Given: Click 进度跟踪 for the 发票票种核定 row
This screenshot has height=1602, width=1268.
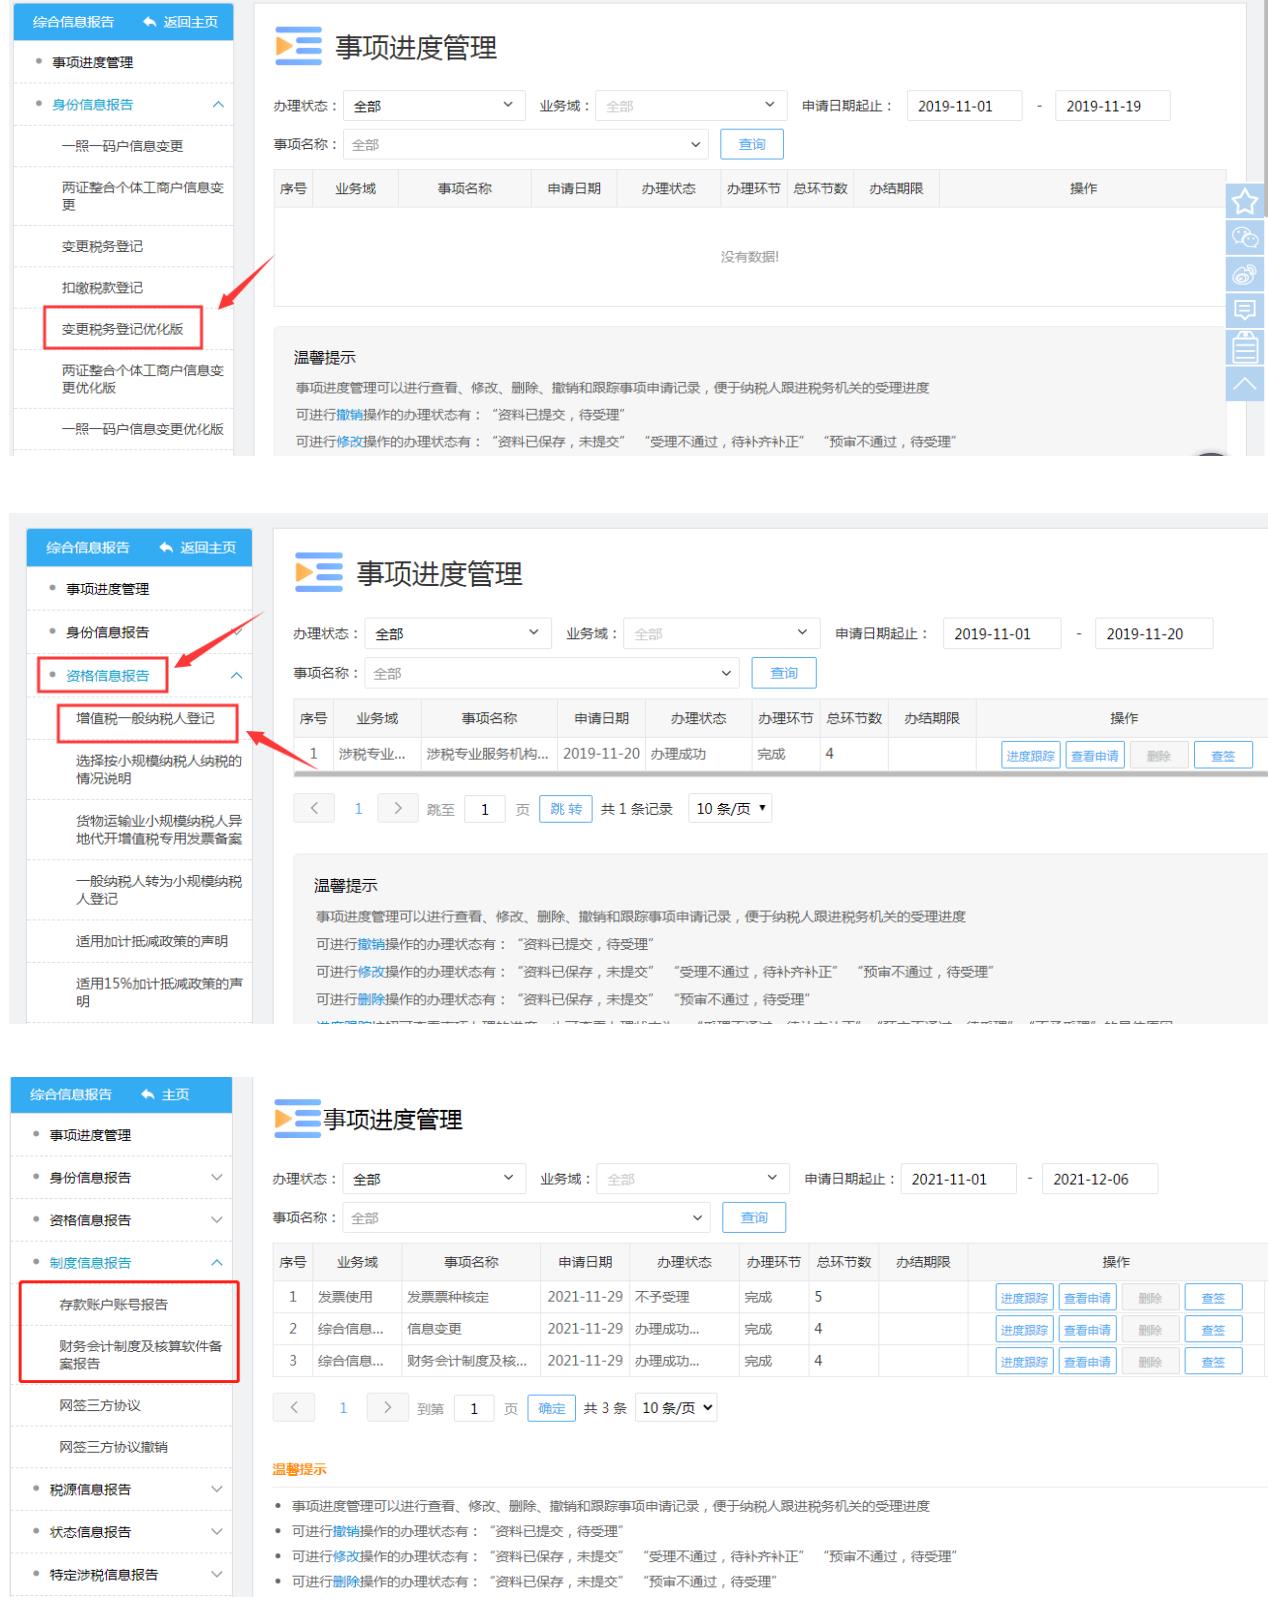Looking at the screenshot, I should pos(1024,1298).
